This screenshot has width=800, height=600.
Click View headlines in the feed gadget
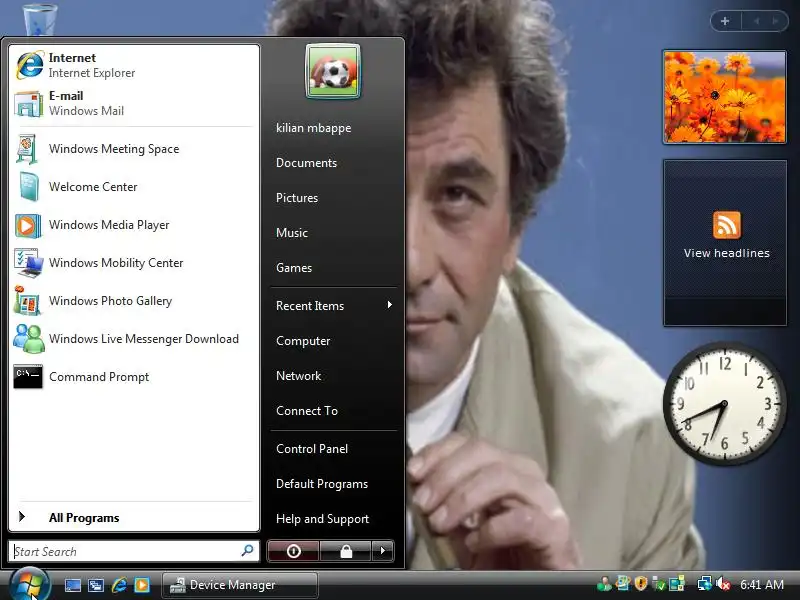(727, 253)
